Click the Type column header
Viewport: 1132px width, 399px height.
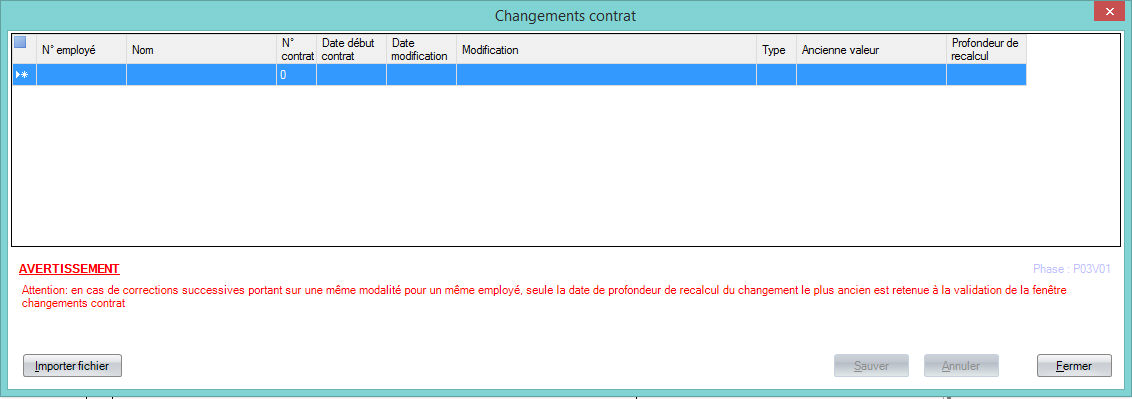pos(777,50)
